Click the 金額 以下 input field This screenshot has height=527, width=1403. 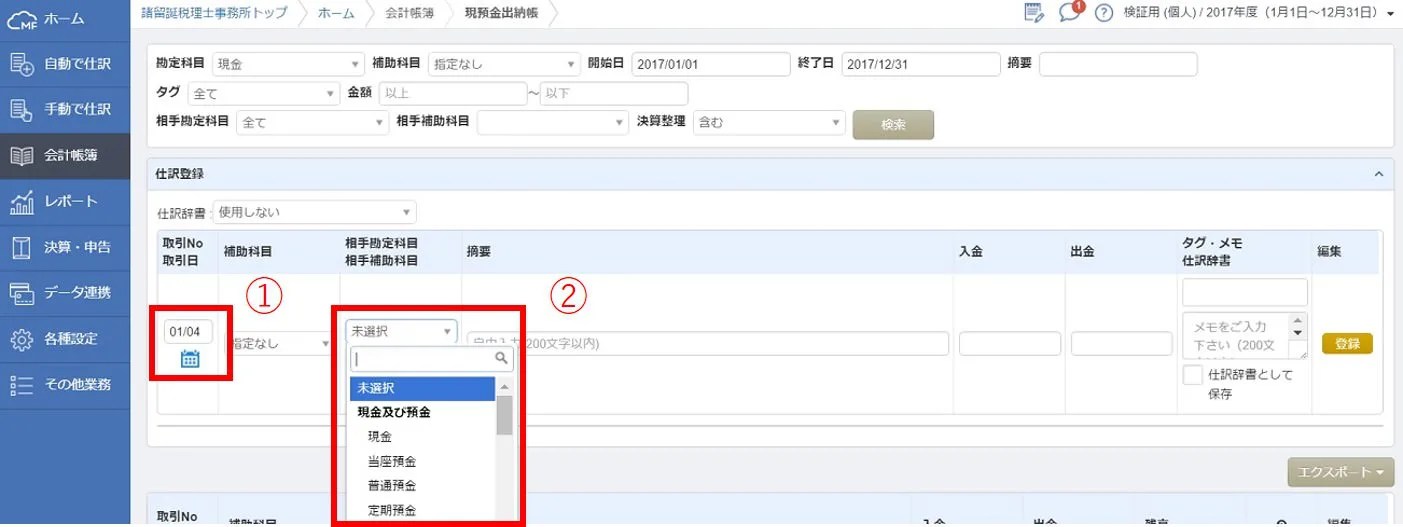[614, 94]
